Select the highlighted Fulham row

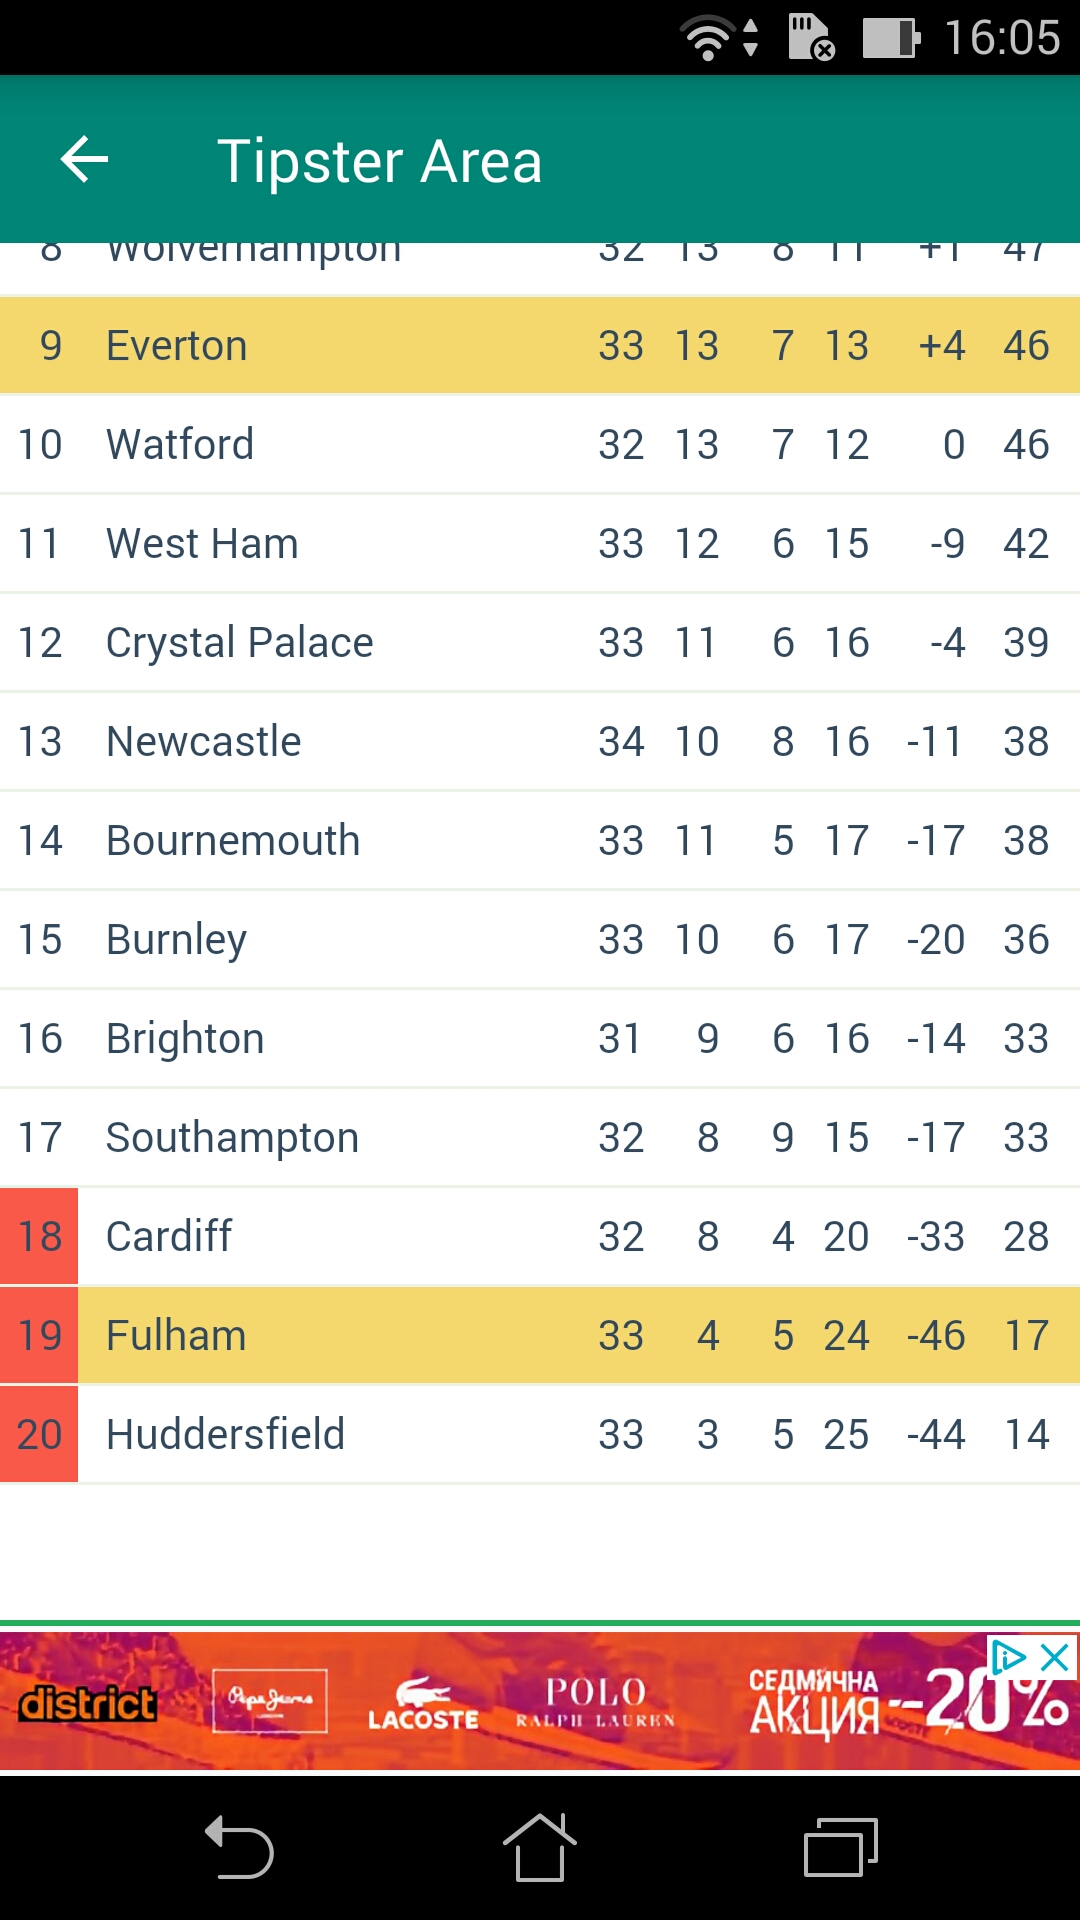click(540, 1335)
